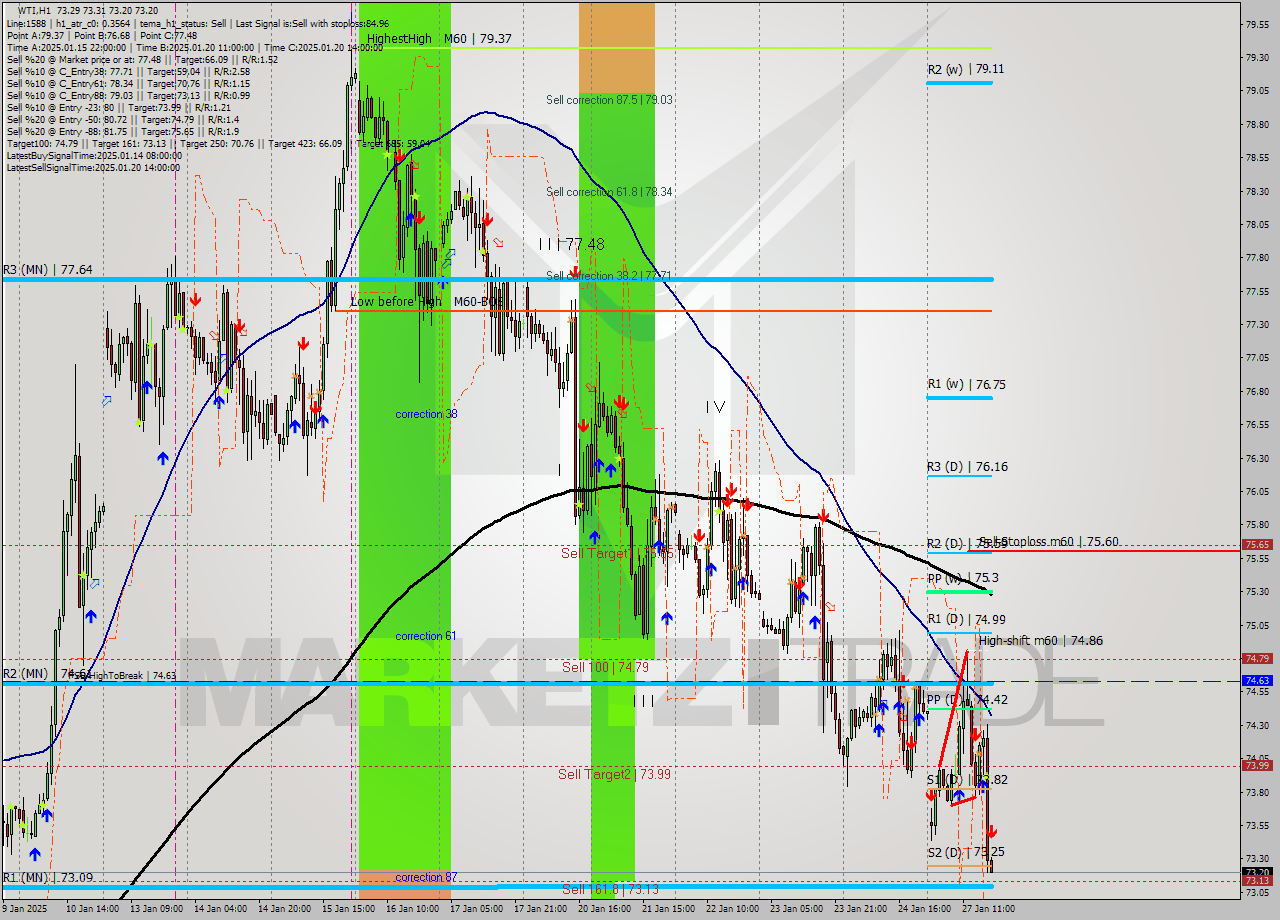Click the red 75.65 price tag on axis
The width and height of the screenshot is (1280, 920).
pos(1257,545)
